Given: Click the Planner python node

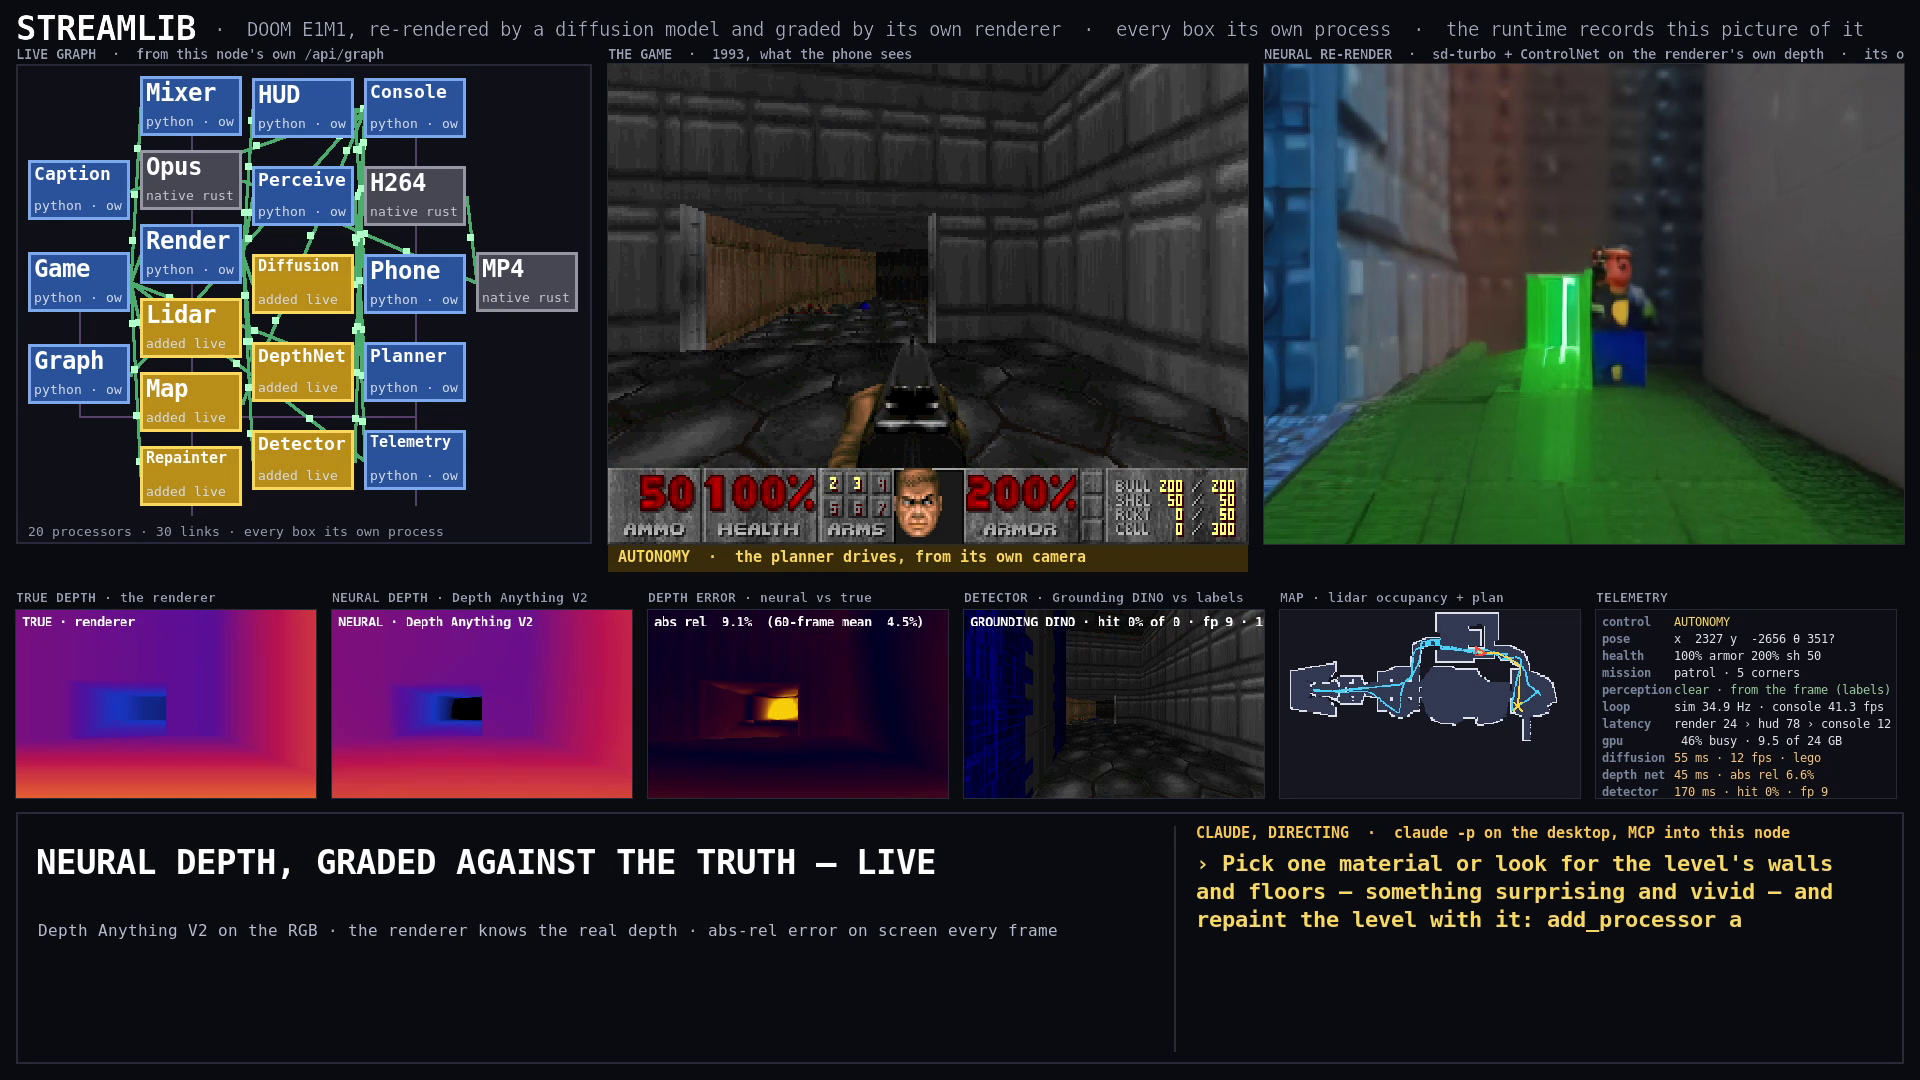Looking at the screenshot, I should [415, 372].
